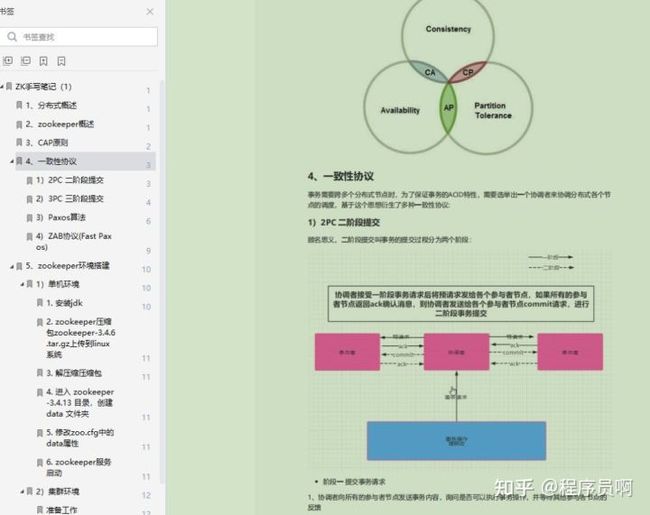The width and height of the screenshot is (650, 515).
Task: Click the 1) 2PC 二阶段提交 subheading in document
Action: tap(344, 222)
